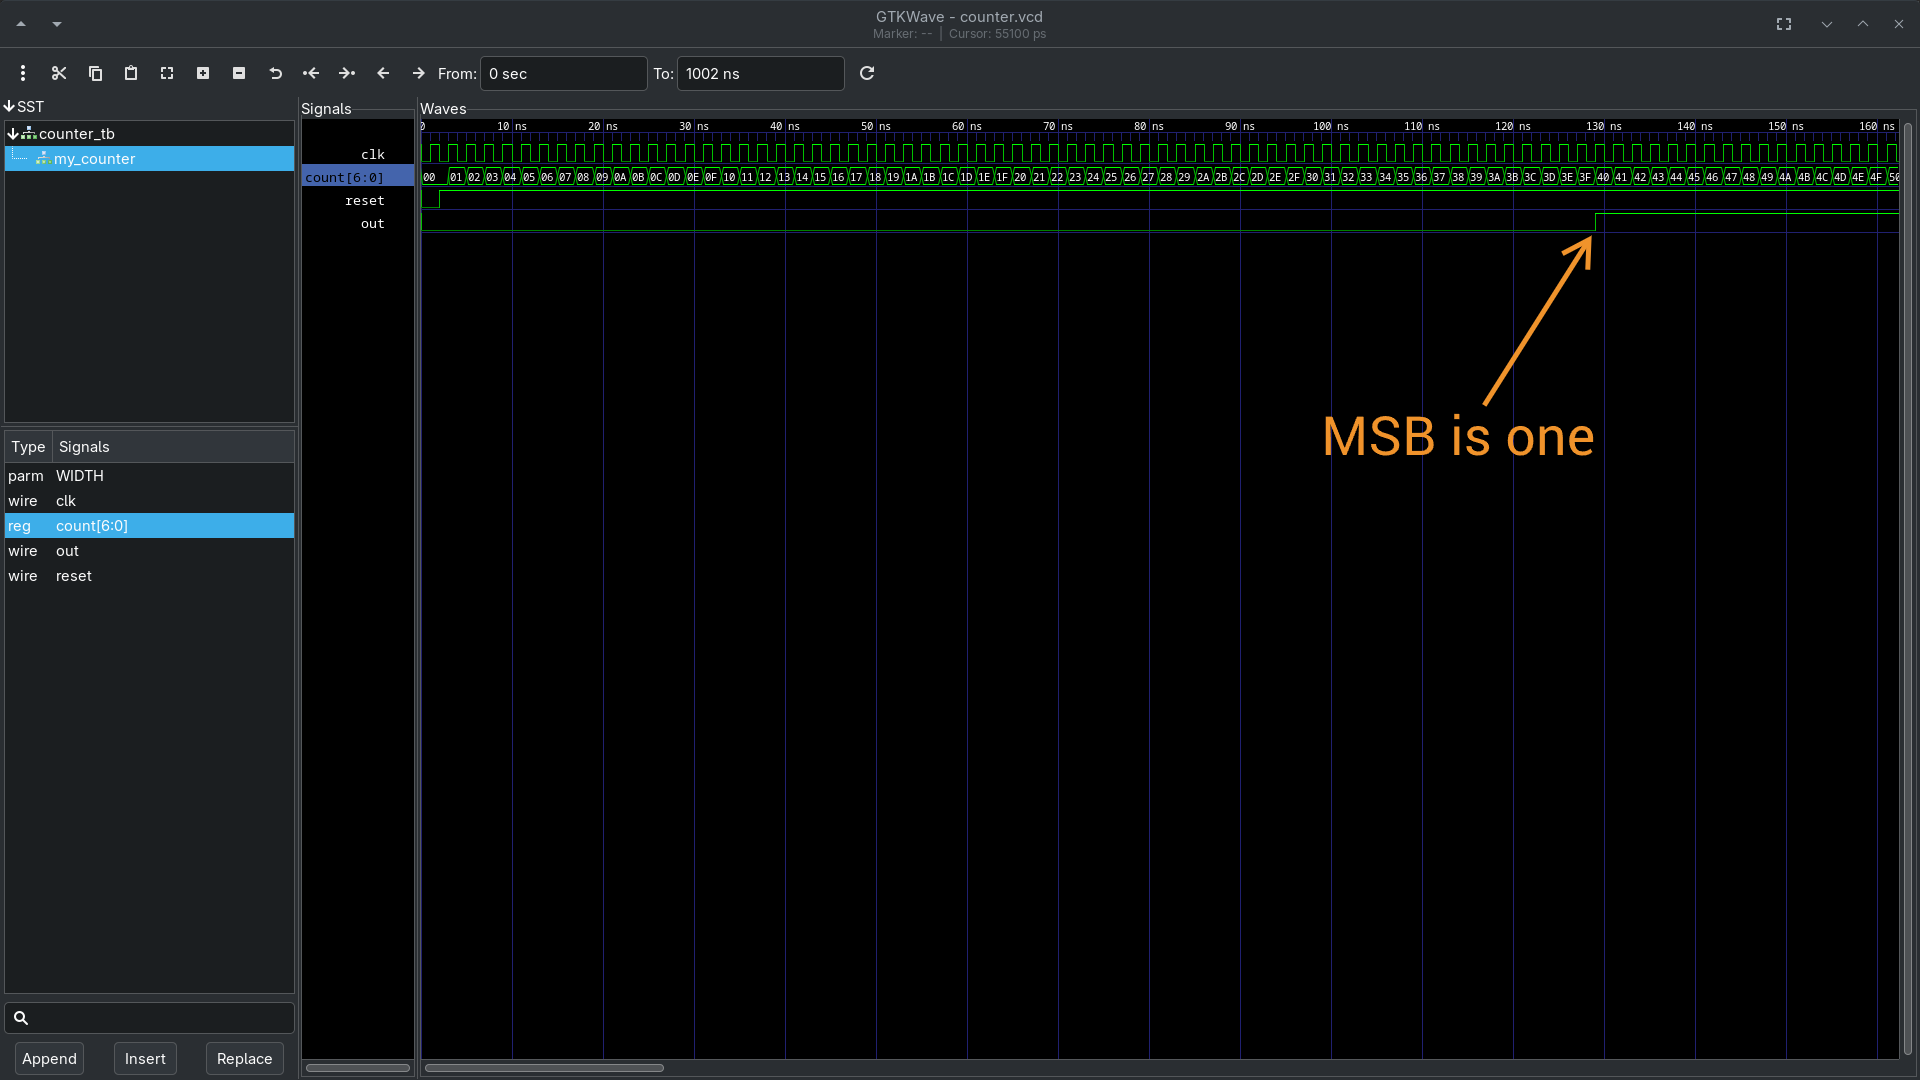
Task: Click the out signal rising edge
Action: tap(1596, 222)
